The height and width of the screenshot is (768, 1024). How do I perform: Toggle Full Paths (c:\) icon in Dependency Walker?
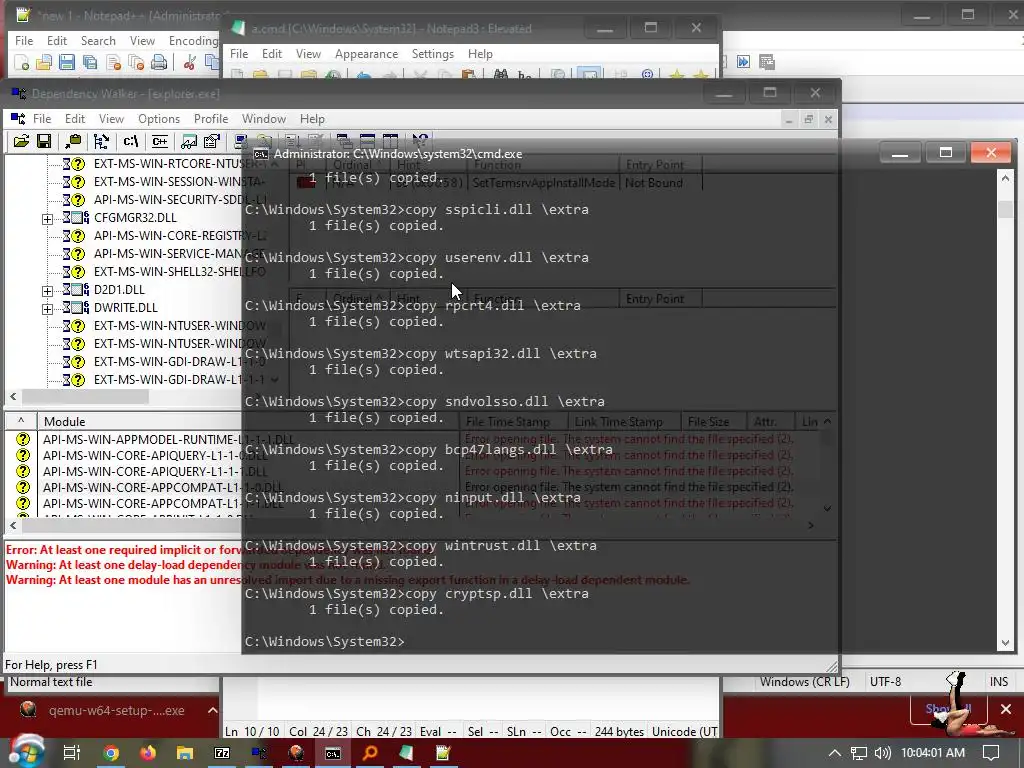pyautogui.click(x=131, y=141)
